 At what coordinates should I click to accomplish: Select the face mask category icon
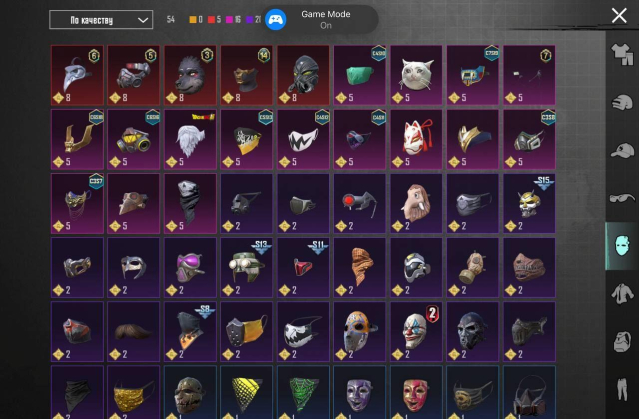(622, 246)
